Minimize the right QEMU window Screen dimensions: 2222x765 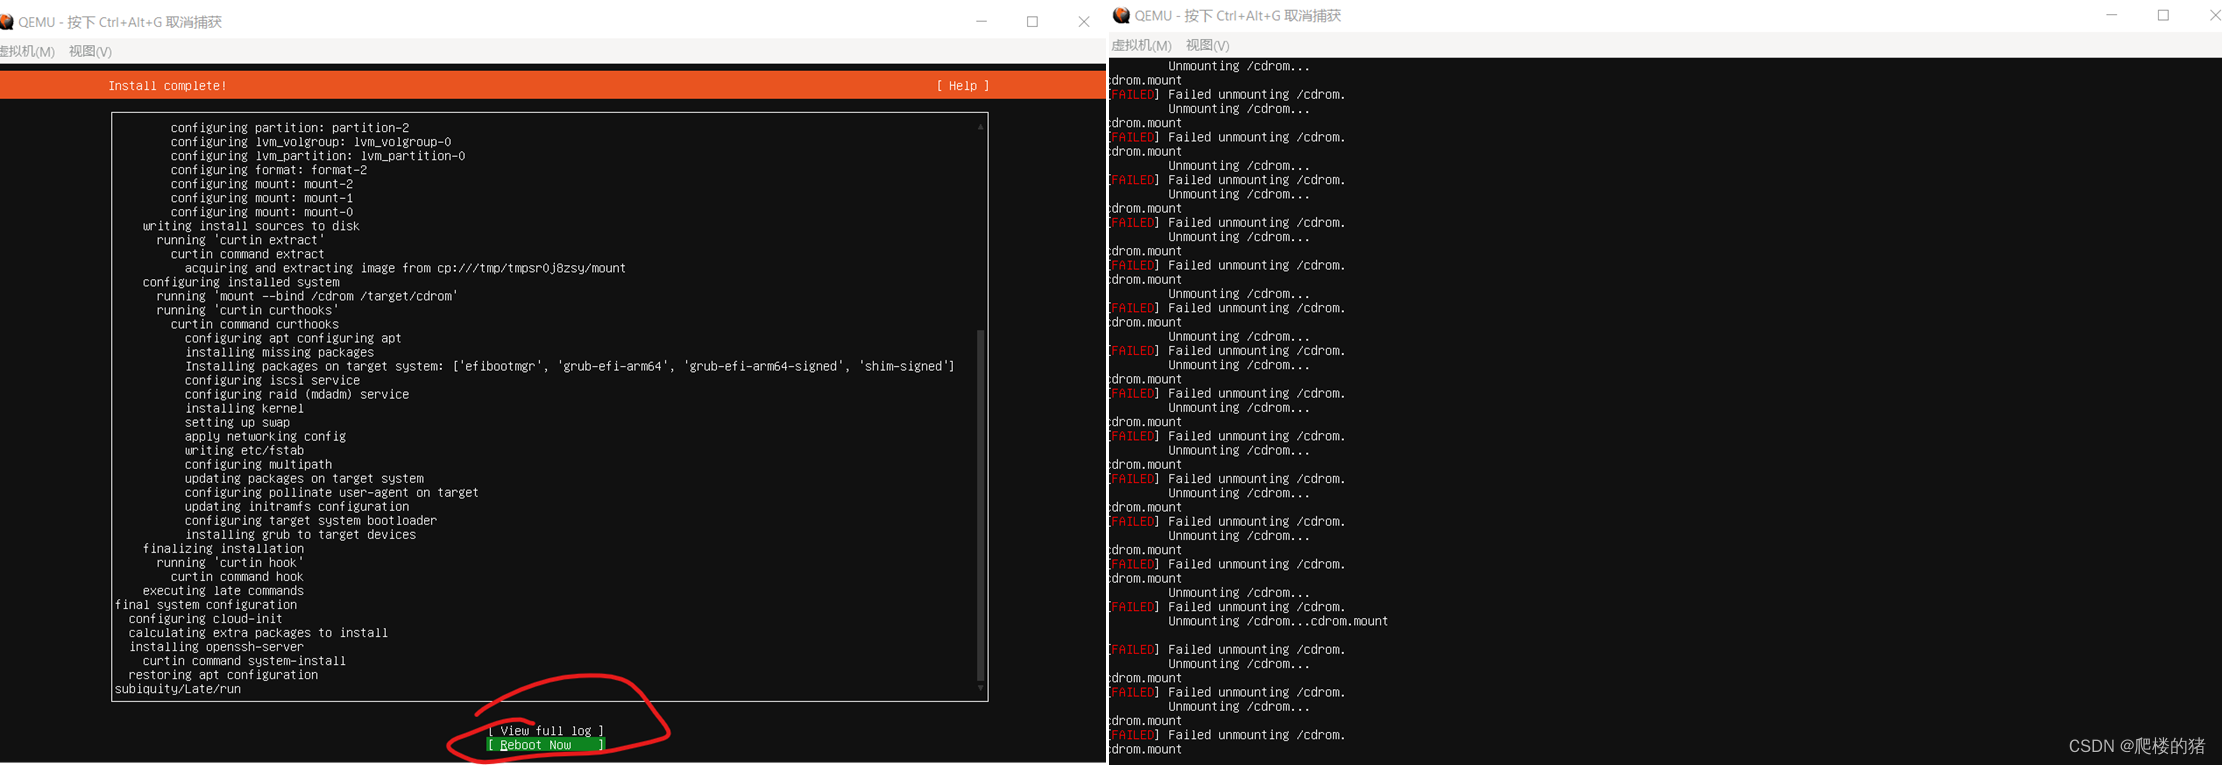pyautogui.click(x=2112, y=15)
